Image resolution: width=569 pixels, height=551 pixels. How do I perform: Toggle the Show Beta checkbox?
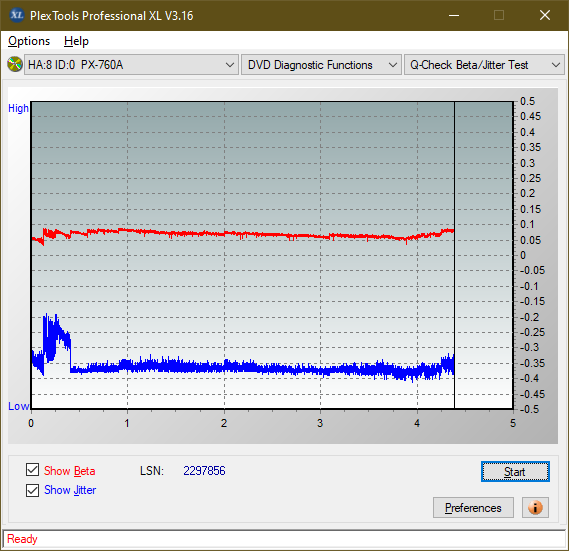[32, 470]
